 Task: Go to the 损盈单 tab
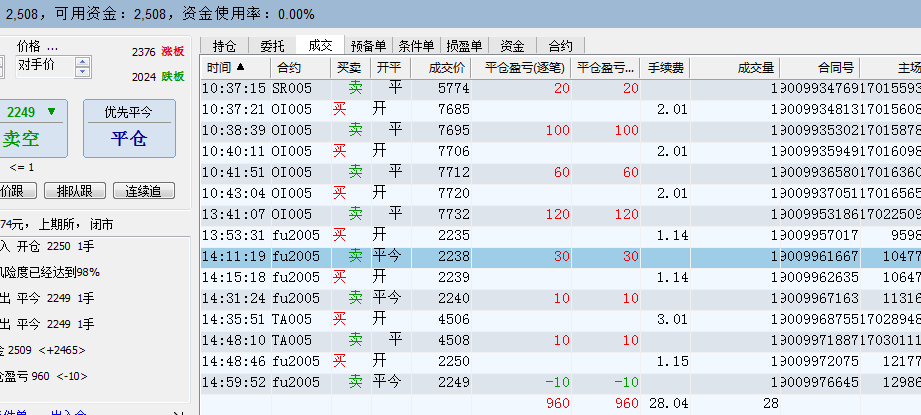(x=464, y=45)
